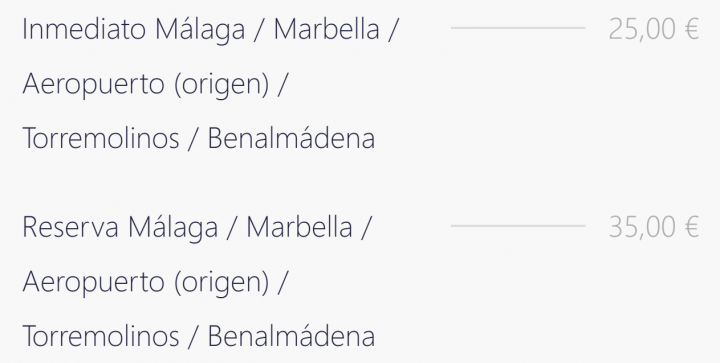The width and height of the screenshot is (720, 363).
Task: Select the word "Reserva" in second fare
Action: [70, 227]
